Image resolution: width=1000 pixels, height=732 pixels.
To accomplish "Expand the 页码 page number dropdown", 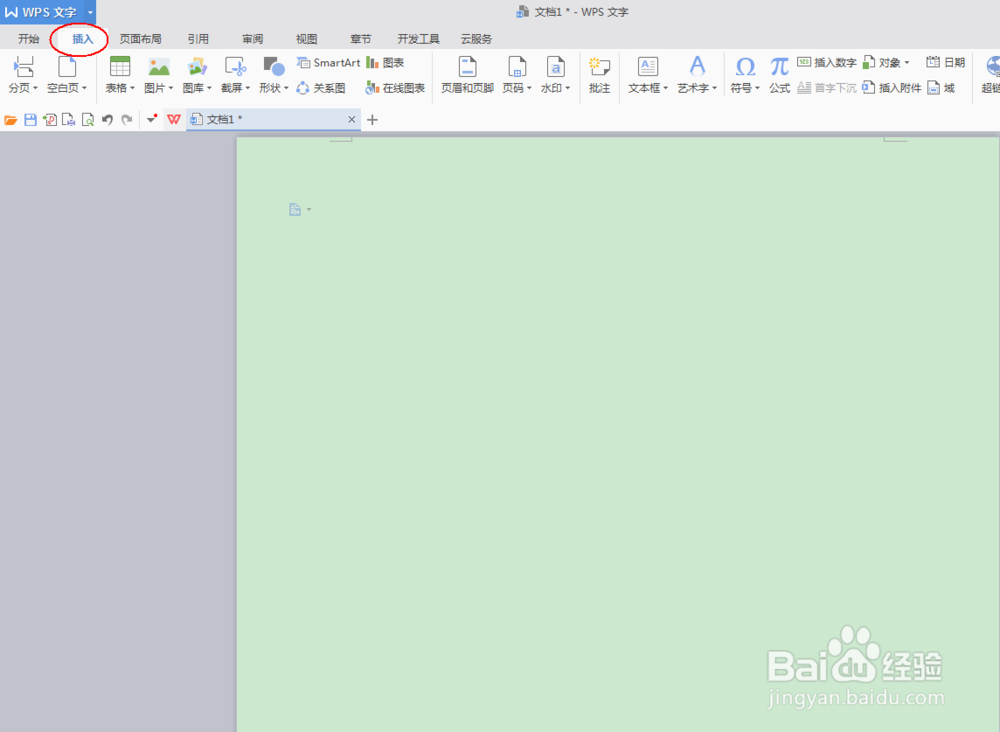I will point(529,88).
